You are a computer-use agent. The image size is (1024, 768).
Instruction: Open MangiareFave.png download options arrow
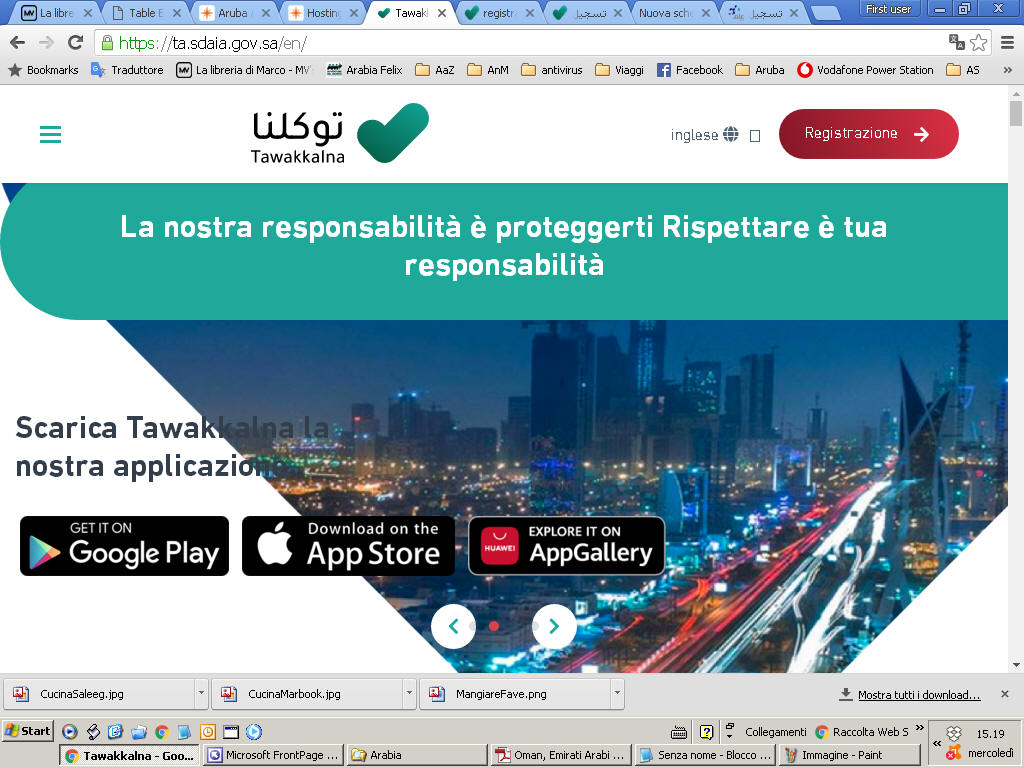[x=616, y=693]
